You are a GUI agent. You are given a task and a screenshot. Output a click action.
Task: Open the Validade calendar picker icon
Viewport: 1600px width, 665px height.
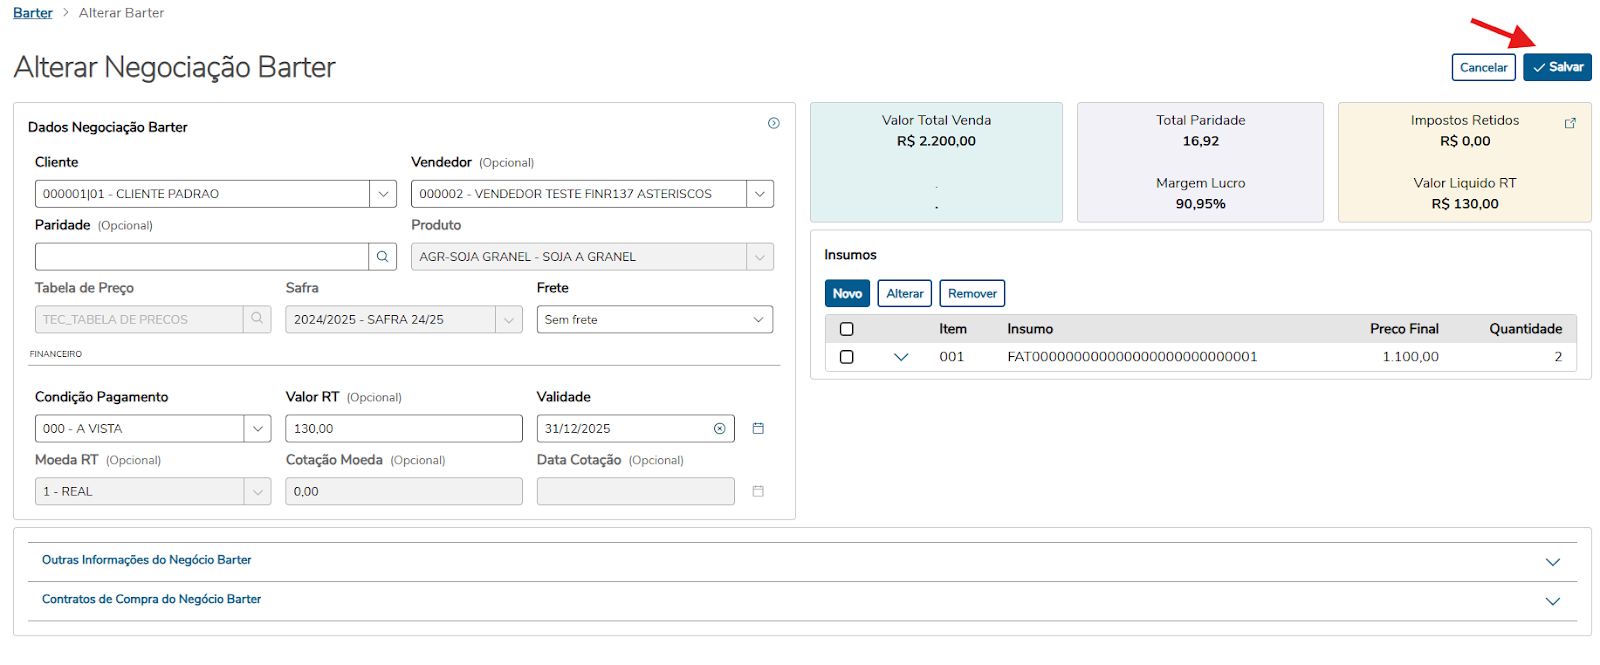tap(758, 429)
